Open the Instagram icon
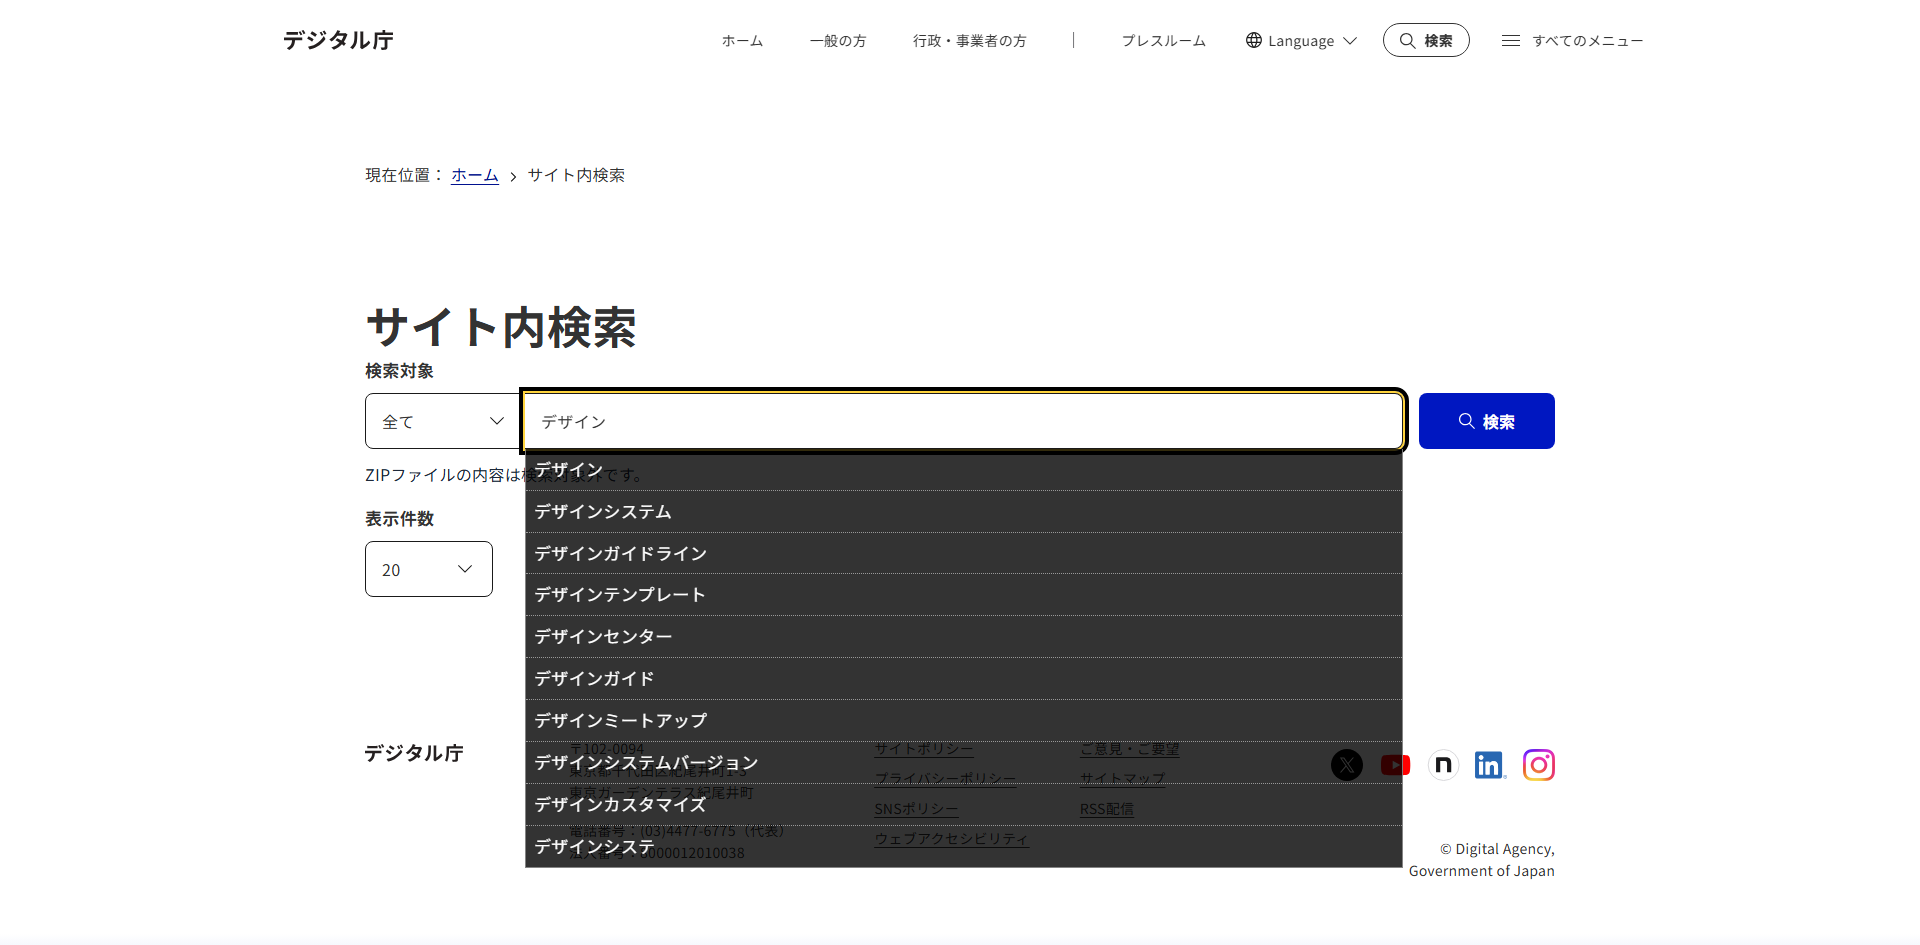 point(1539,765)
